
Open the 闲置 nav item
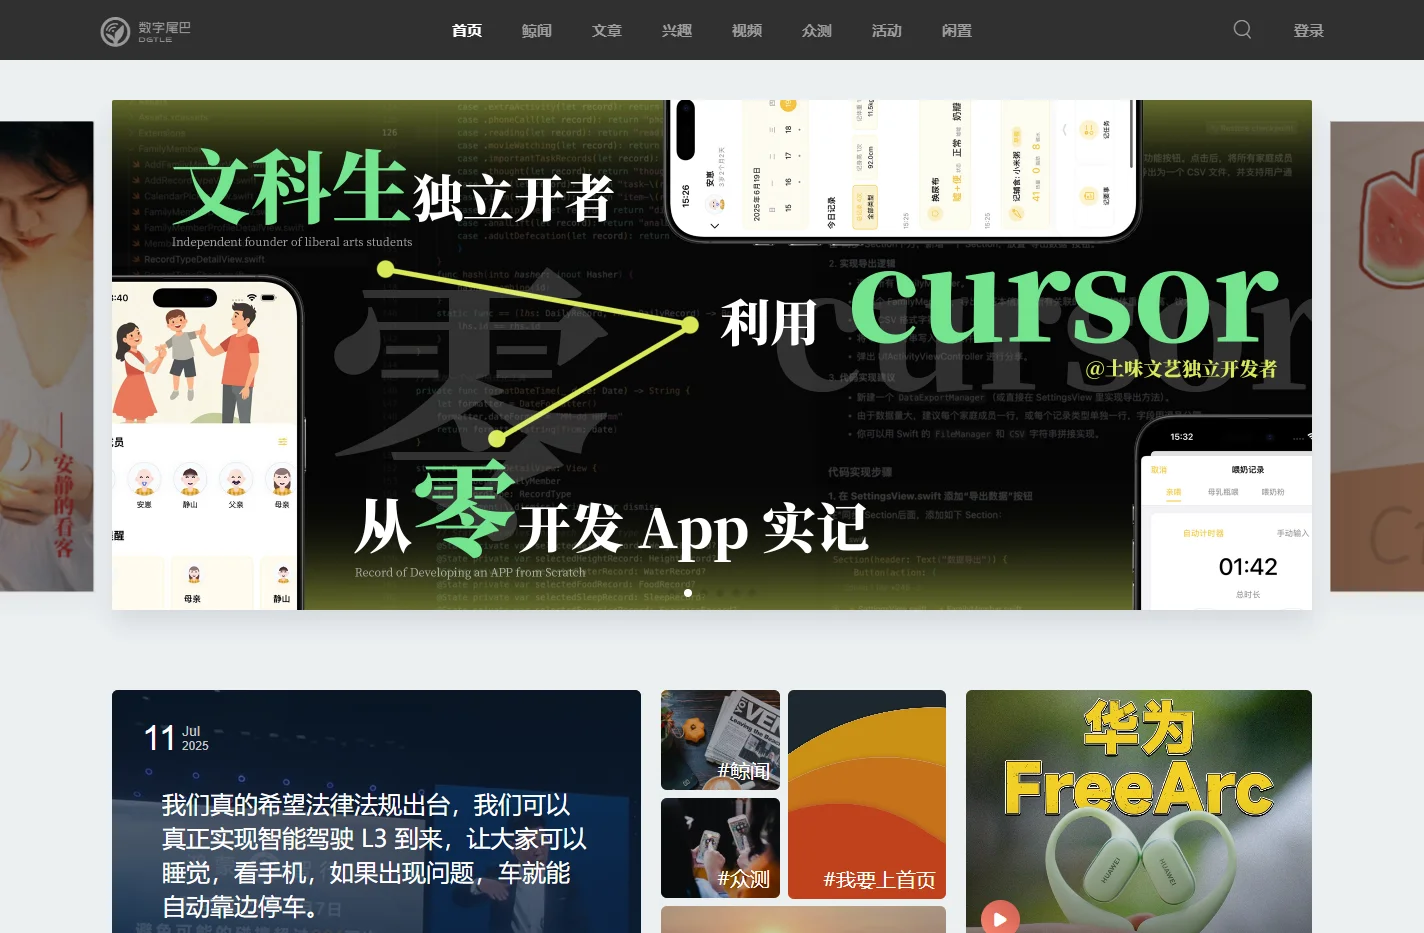[x=957, y=31]
